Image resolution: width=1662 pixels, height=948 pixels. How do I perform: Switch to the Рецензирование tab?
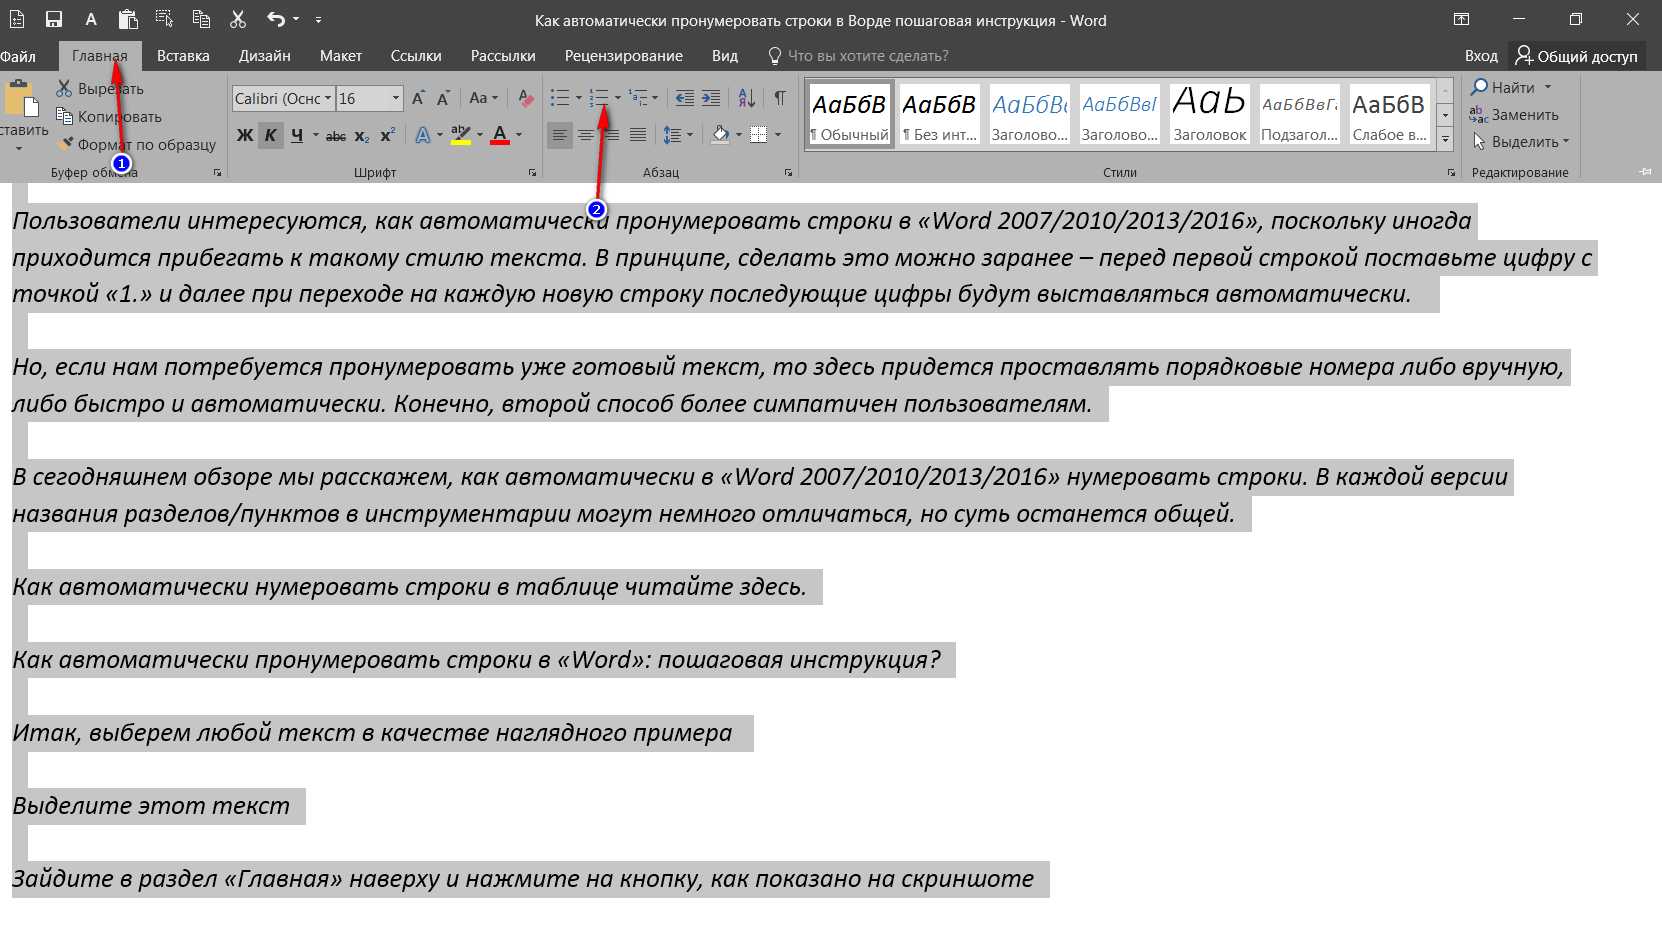coord(624,56)
